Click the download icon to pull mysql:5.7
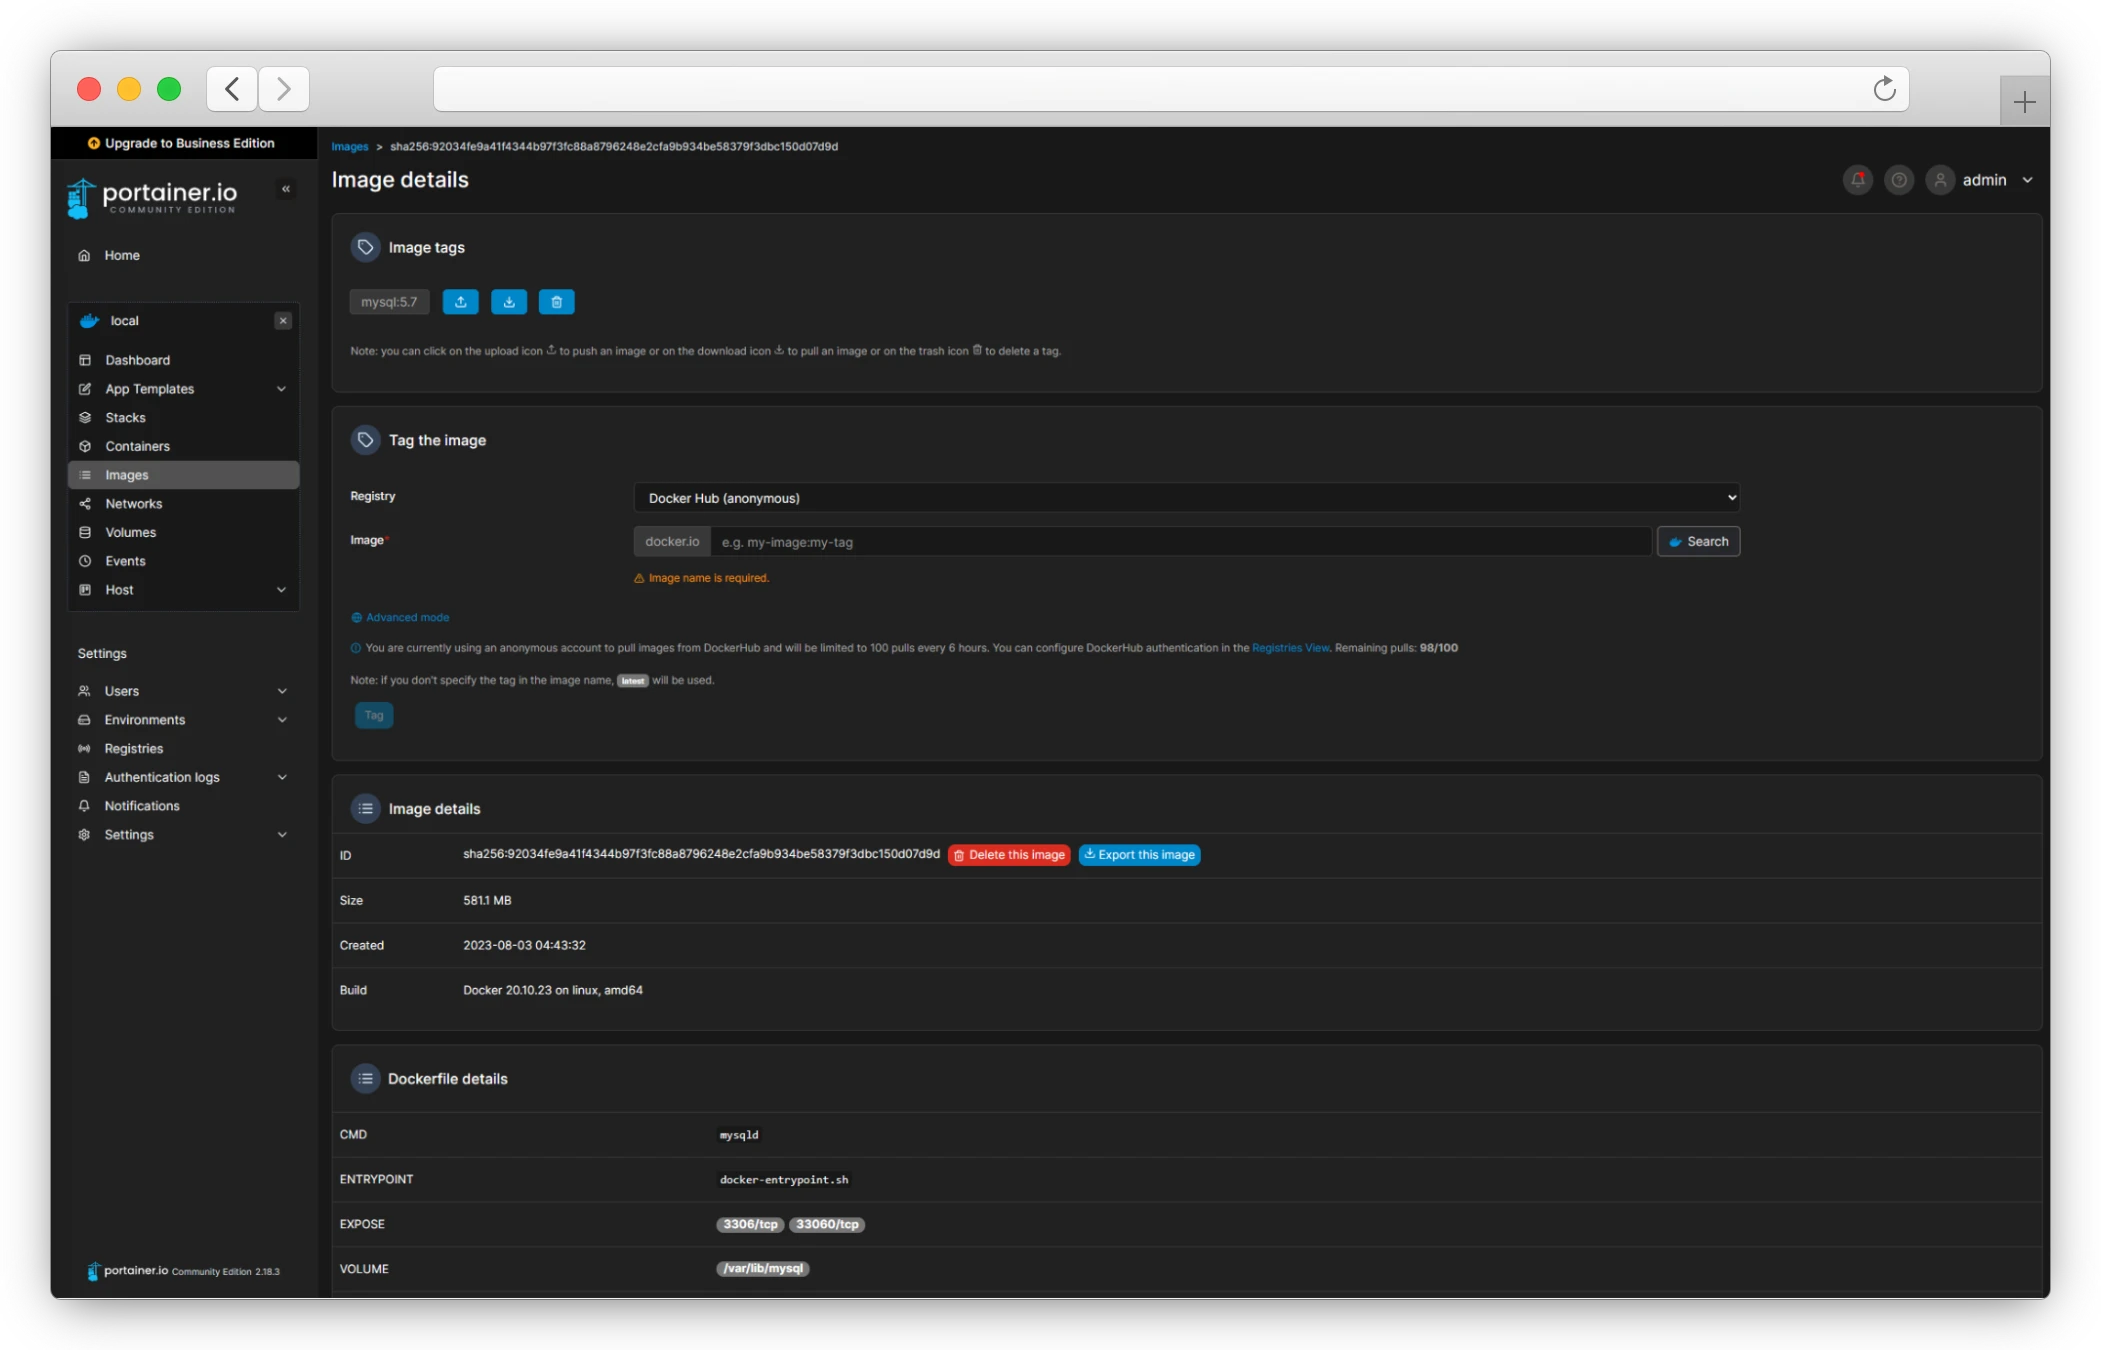Viewport: 2101px width, 1350px height. pos(508,302)
